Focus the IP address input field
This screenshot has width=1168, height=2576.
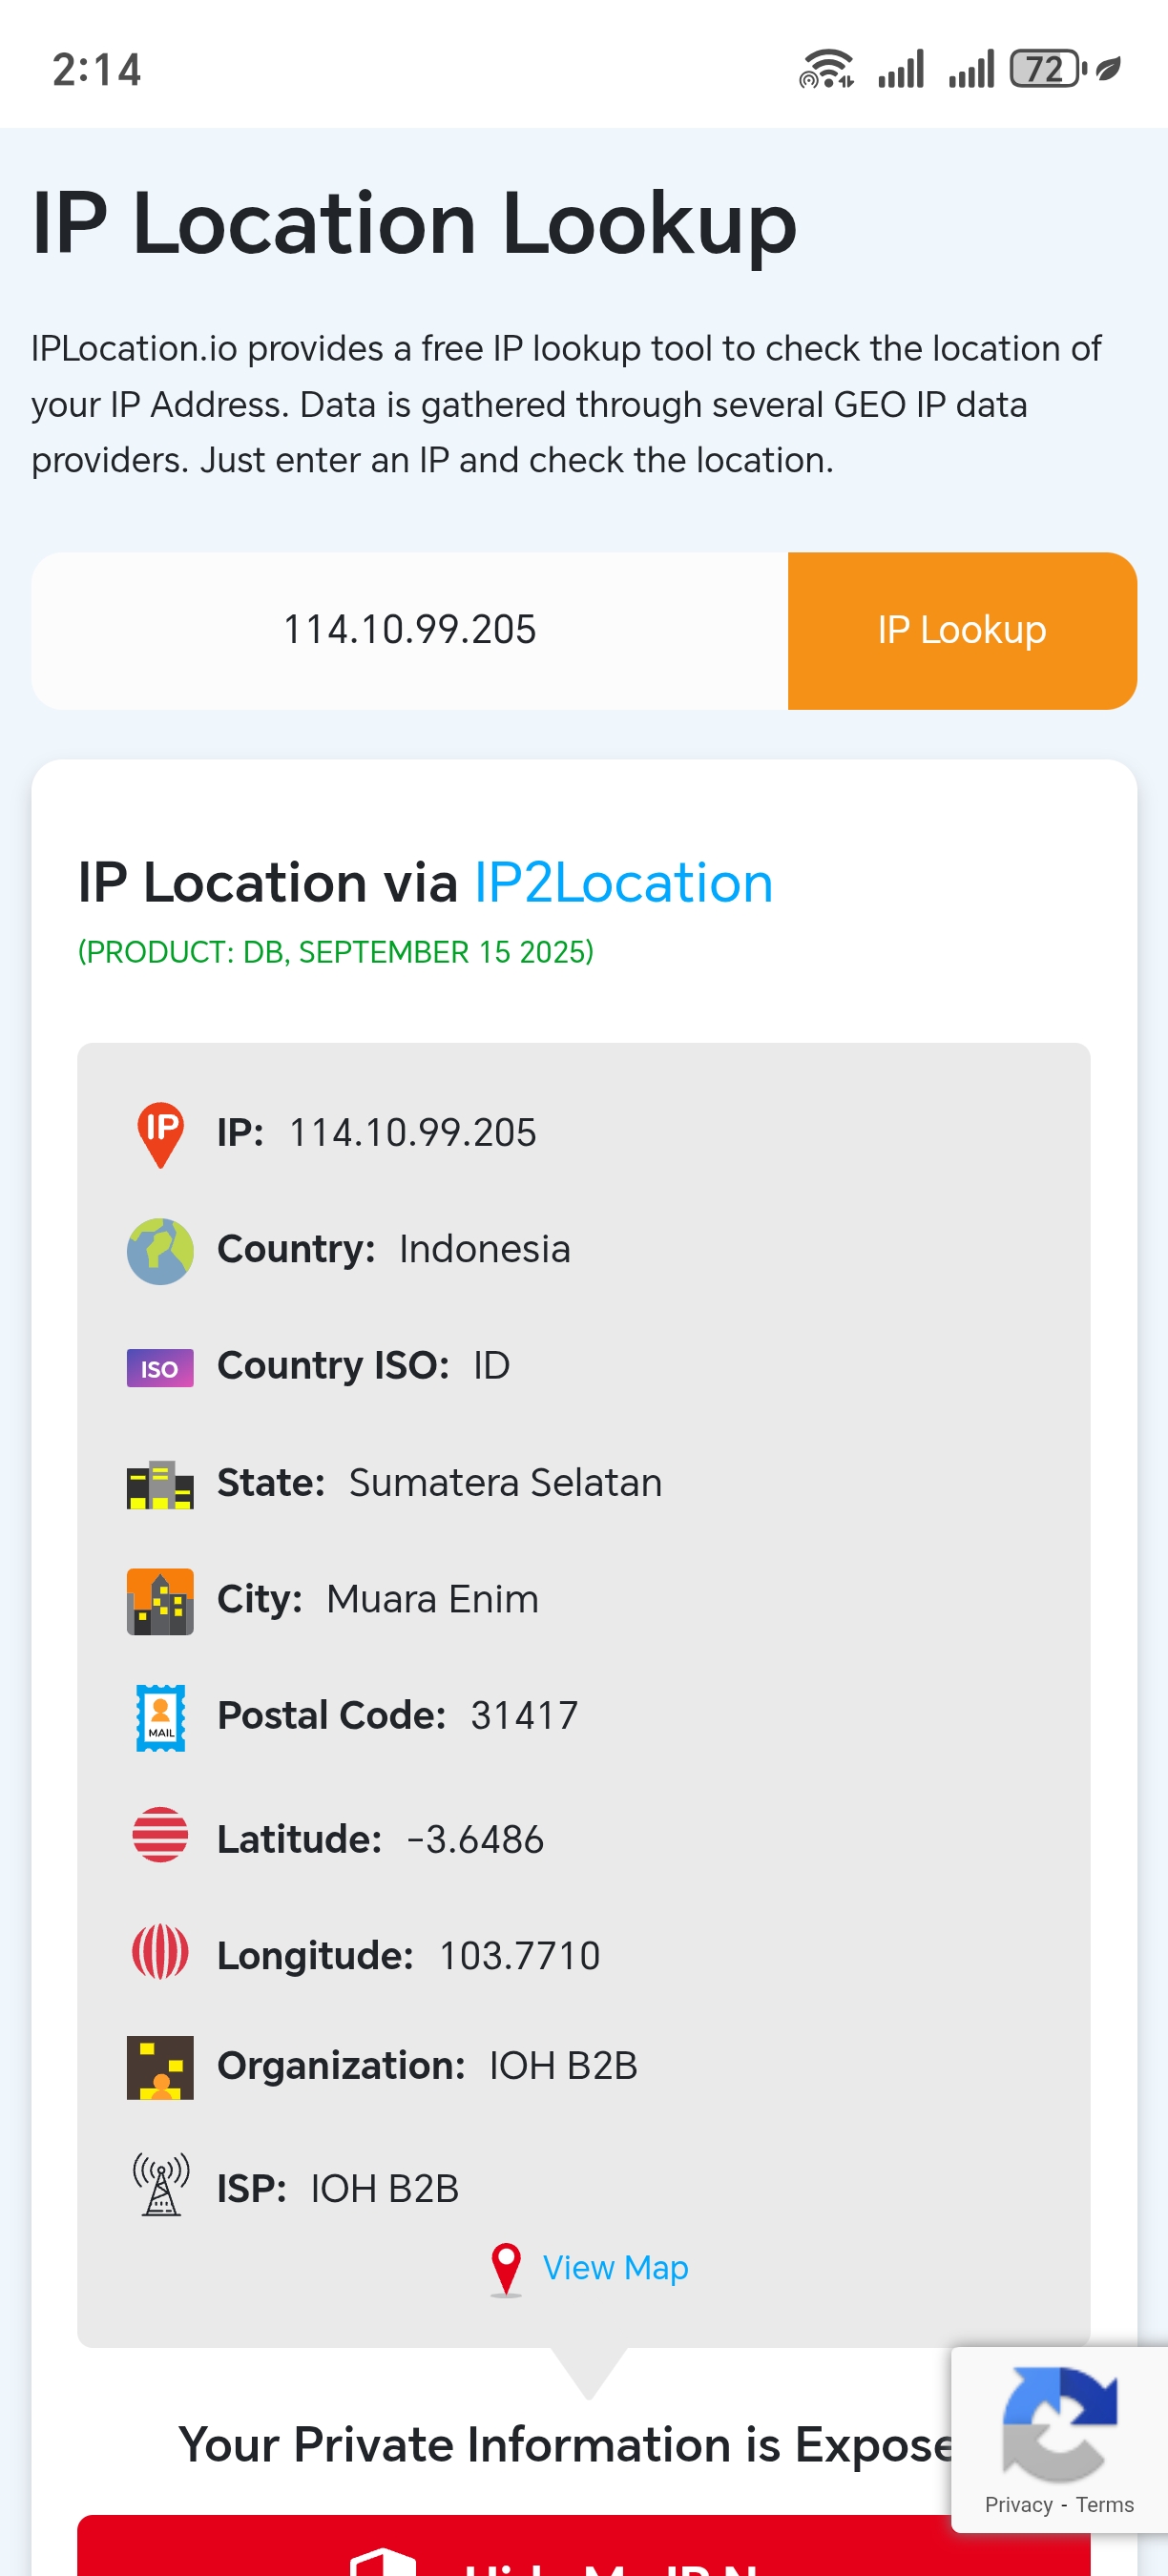(x=410, y=630)
